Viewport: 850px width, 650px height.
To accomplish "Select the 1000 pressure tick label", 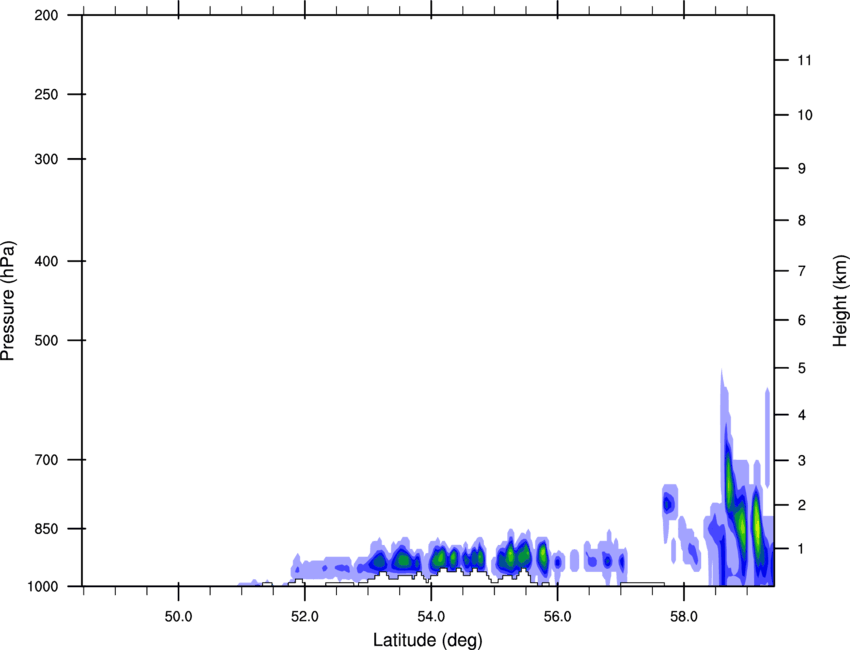I will [x=43, y=586].
